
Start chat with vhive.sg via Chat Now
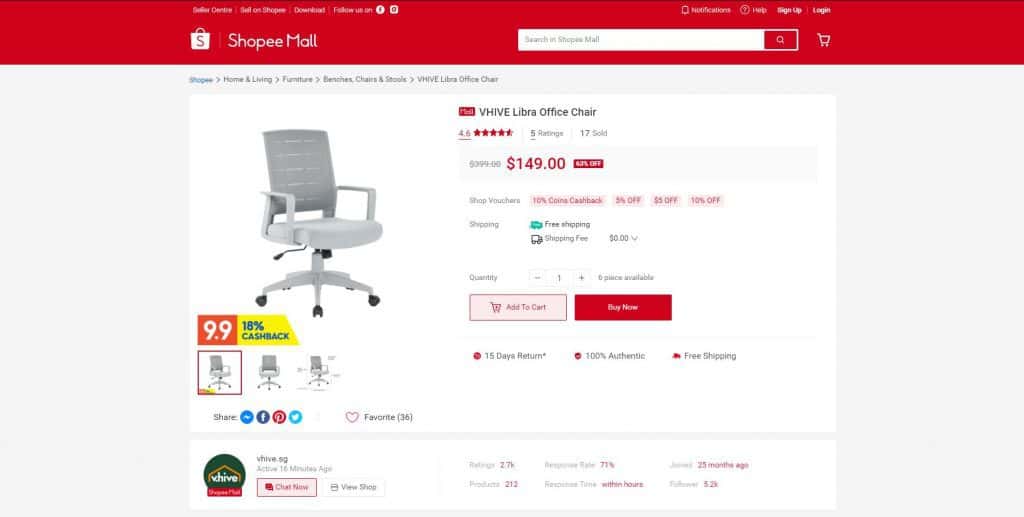point(287,487)
